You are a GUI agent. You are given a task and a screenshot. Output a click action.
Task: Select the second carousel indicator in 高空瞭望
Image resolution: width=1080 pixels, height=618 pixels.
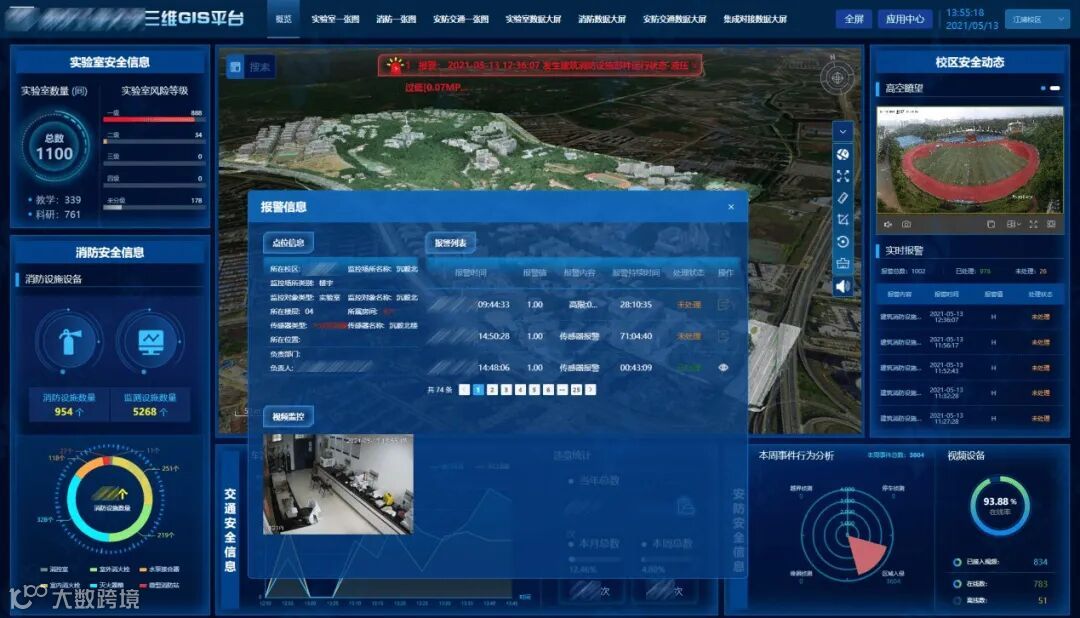(x=1055, y=88)
